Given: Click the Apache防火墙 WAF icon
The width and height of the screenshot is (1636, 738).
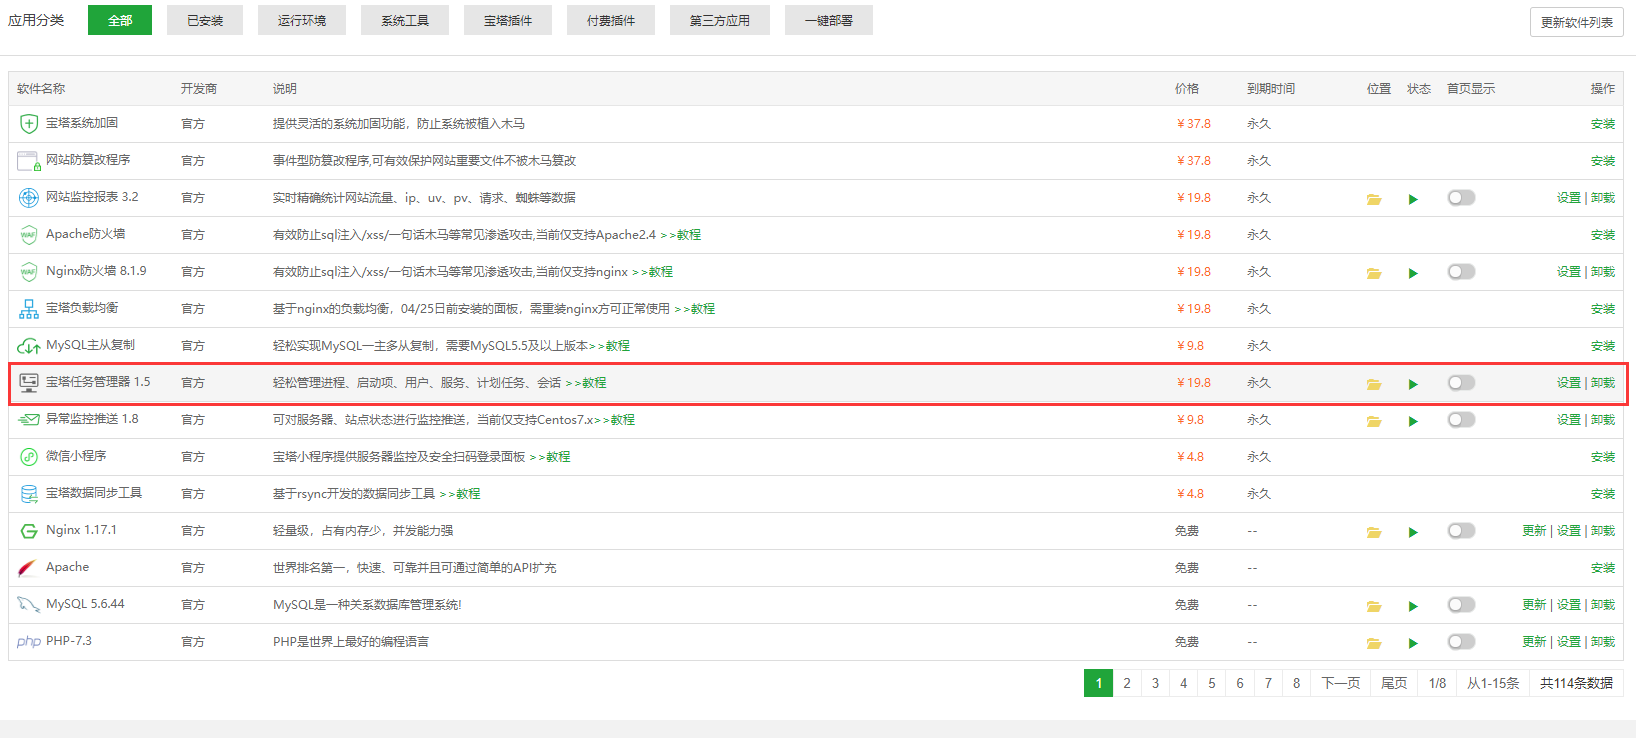Looking at the screenshot, I should click(29, 235).
